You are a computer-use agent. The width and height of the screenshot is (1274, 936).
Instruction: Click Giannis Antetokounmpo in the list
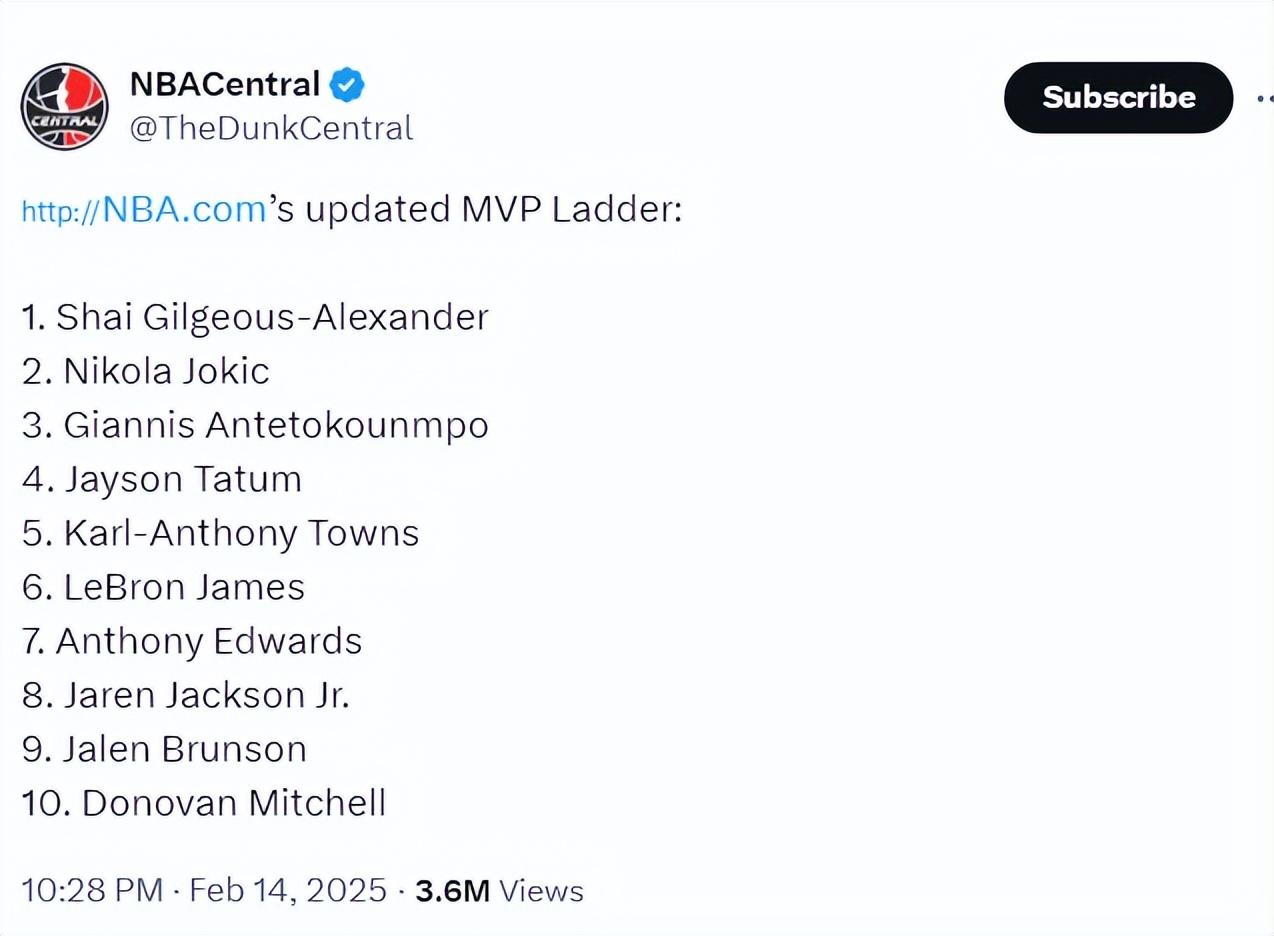[x=255, y=425]
